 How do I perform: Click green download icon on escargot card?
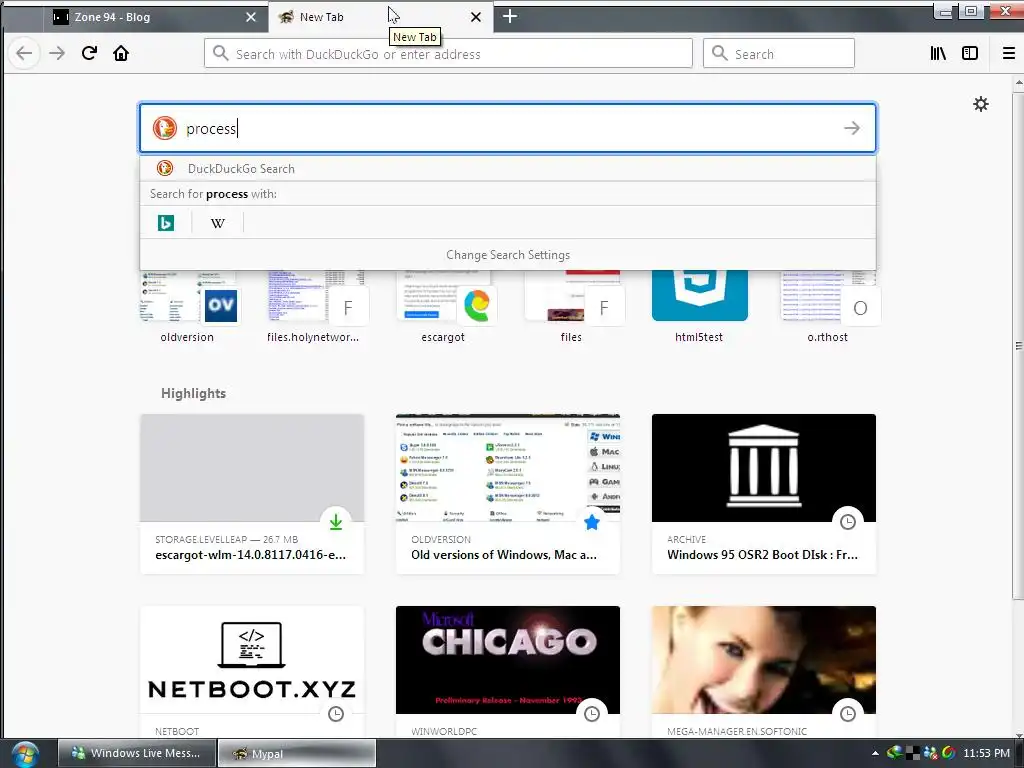coord(336,522)
